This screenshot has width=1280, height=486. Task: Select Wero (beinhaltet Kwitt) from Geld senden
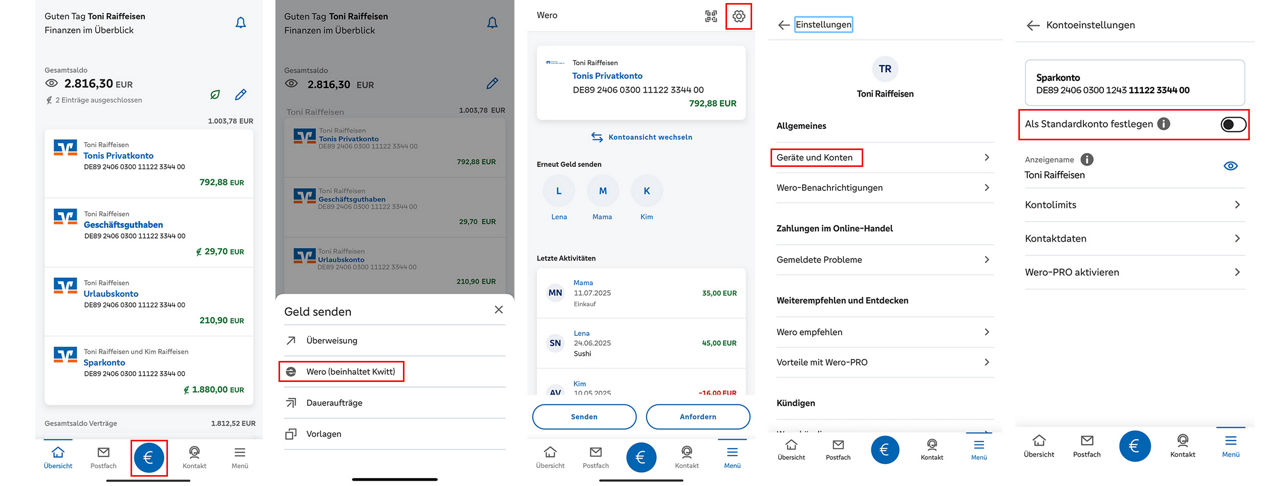344,371
